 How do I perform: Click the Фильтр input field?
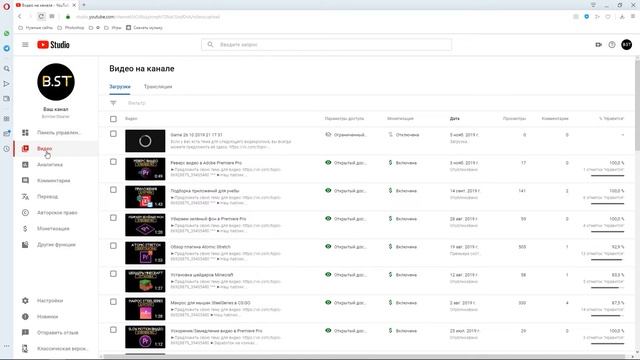point(137,103)
